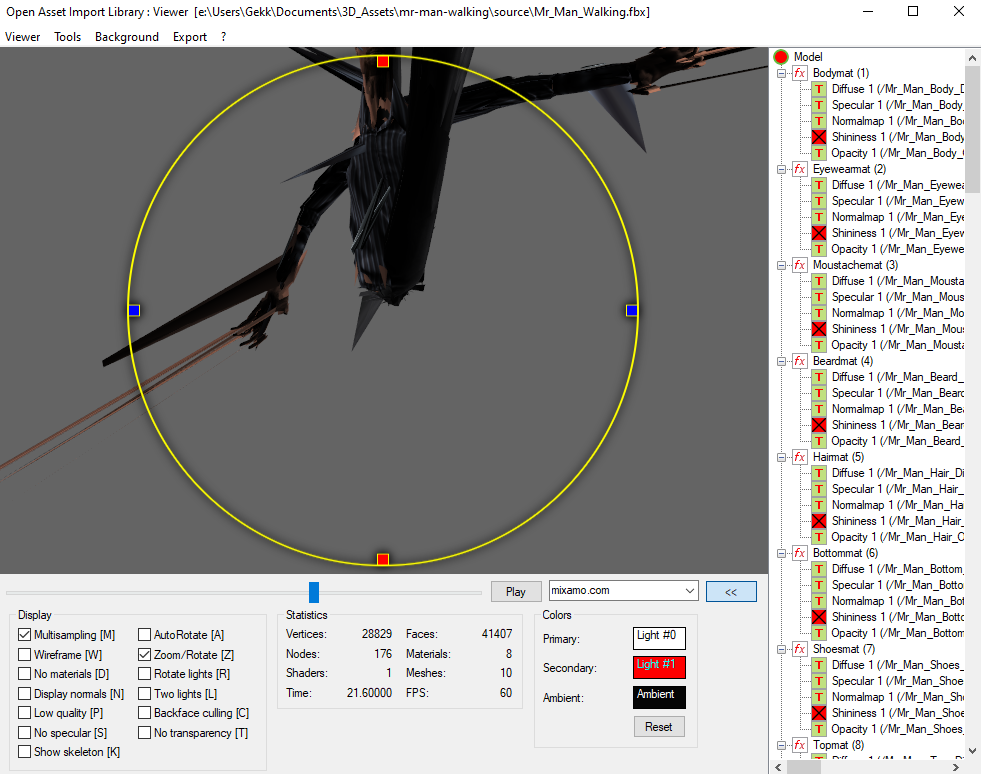Click the Hairmat Opacity 1 texture icon

point(819,537)
